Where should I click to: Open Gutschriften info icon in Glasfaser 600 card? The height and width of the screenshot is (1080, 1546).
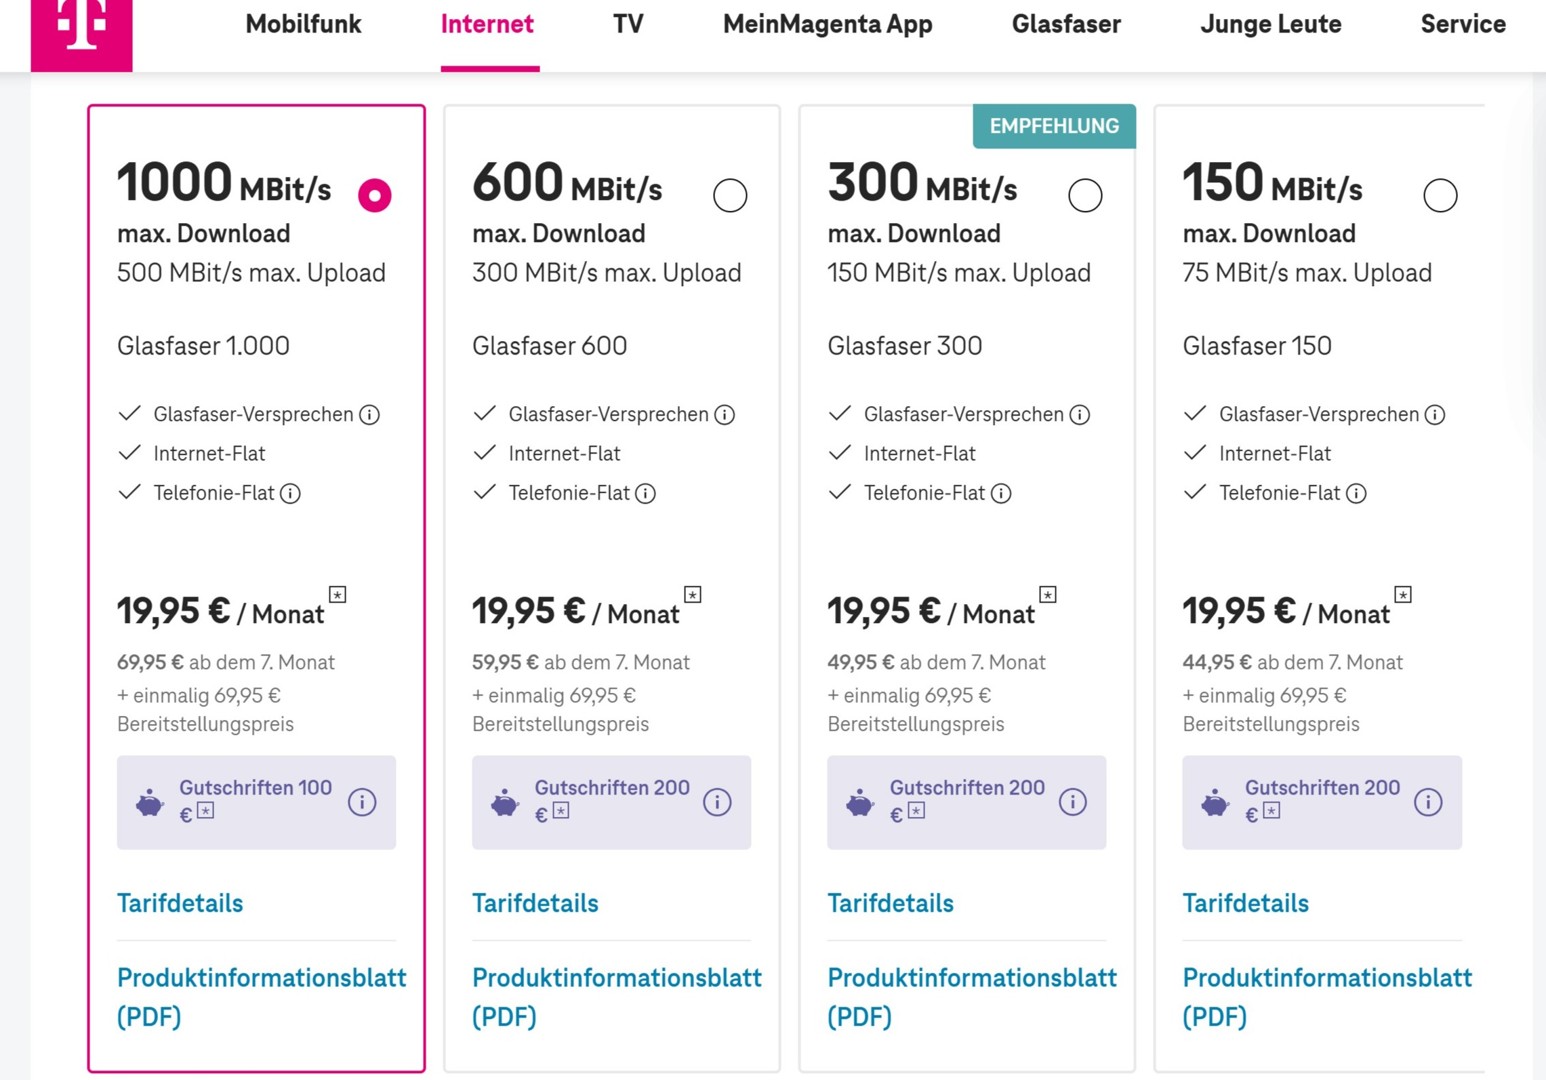coord(717,802)
